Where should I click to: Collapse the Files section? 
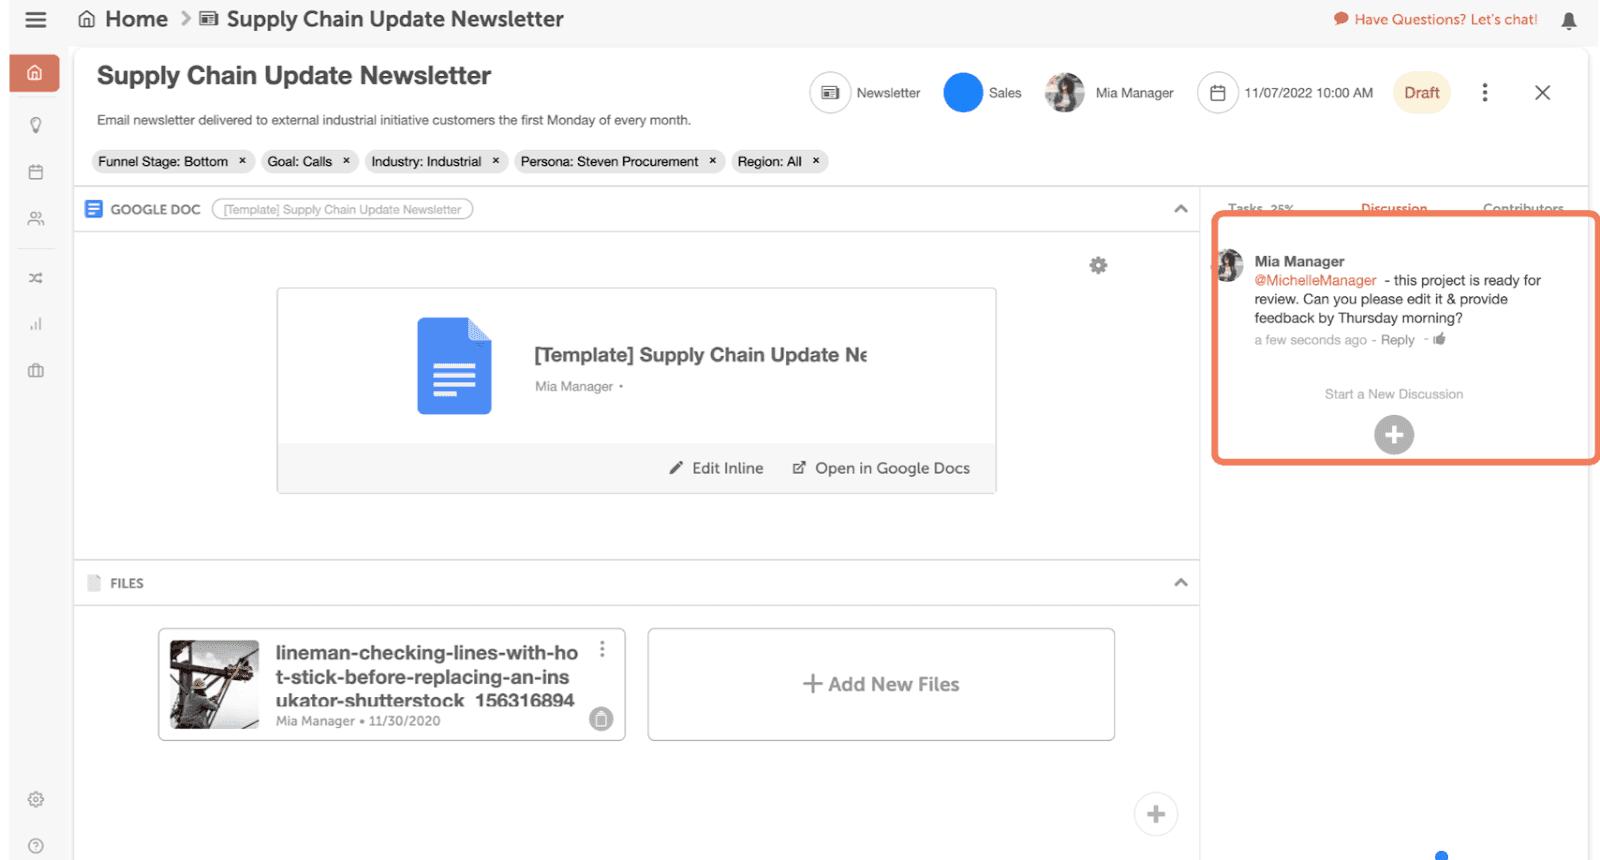pos(1181,582)
